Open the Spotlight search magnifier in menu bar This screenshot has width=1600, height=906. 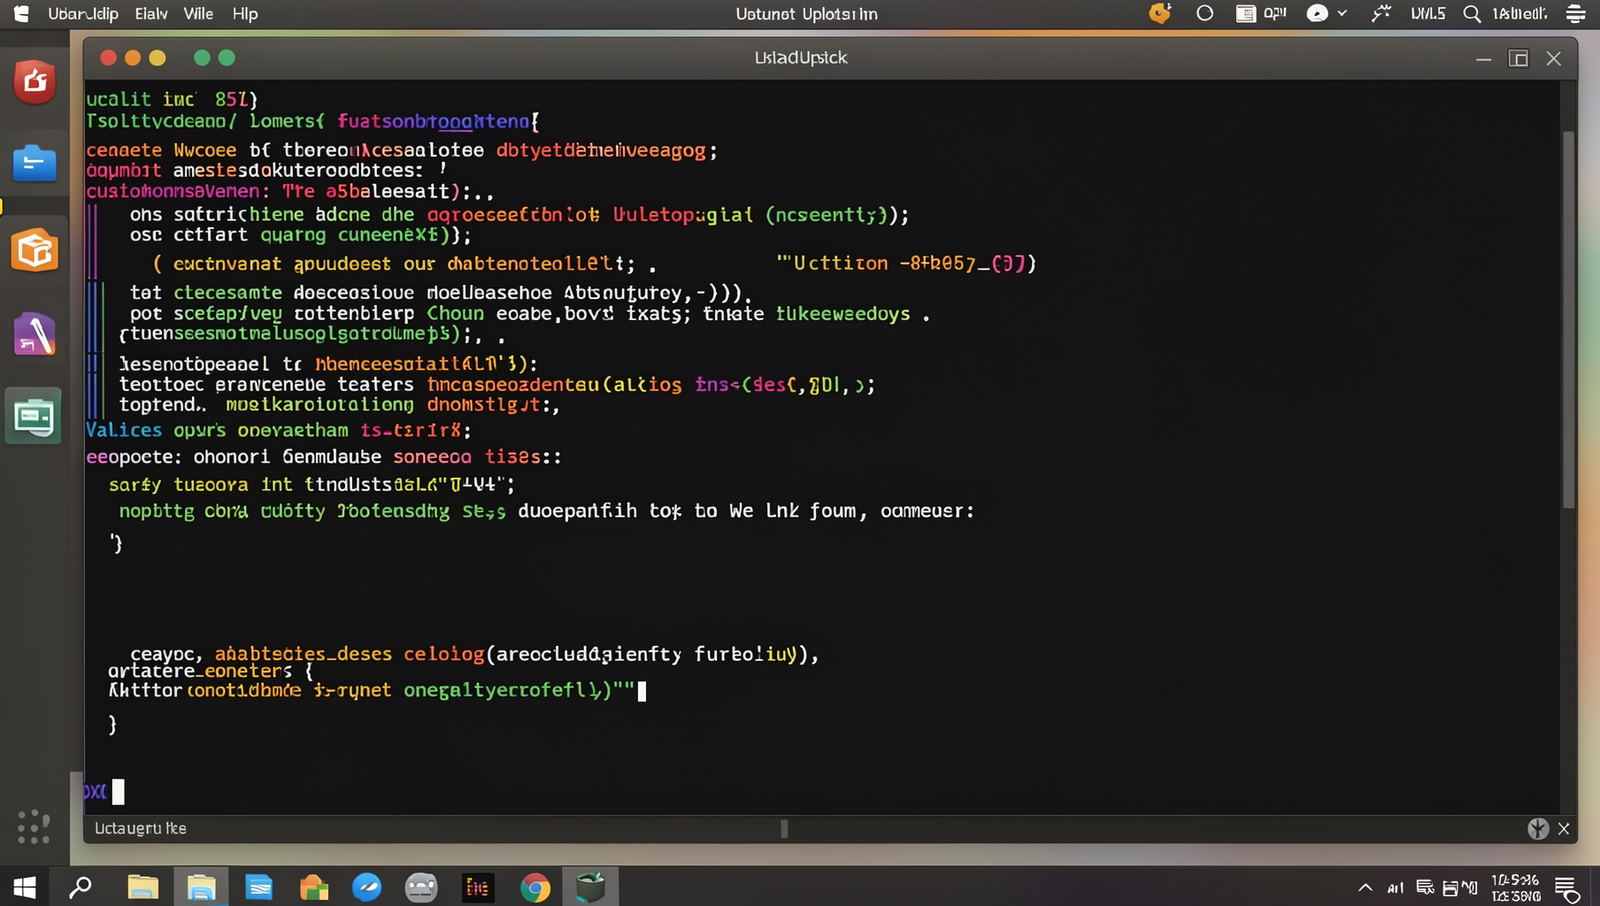1472,14
